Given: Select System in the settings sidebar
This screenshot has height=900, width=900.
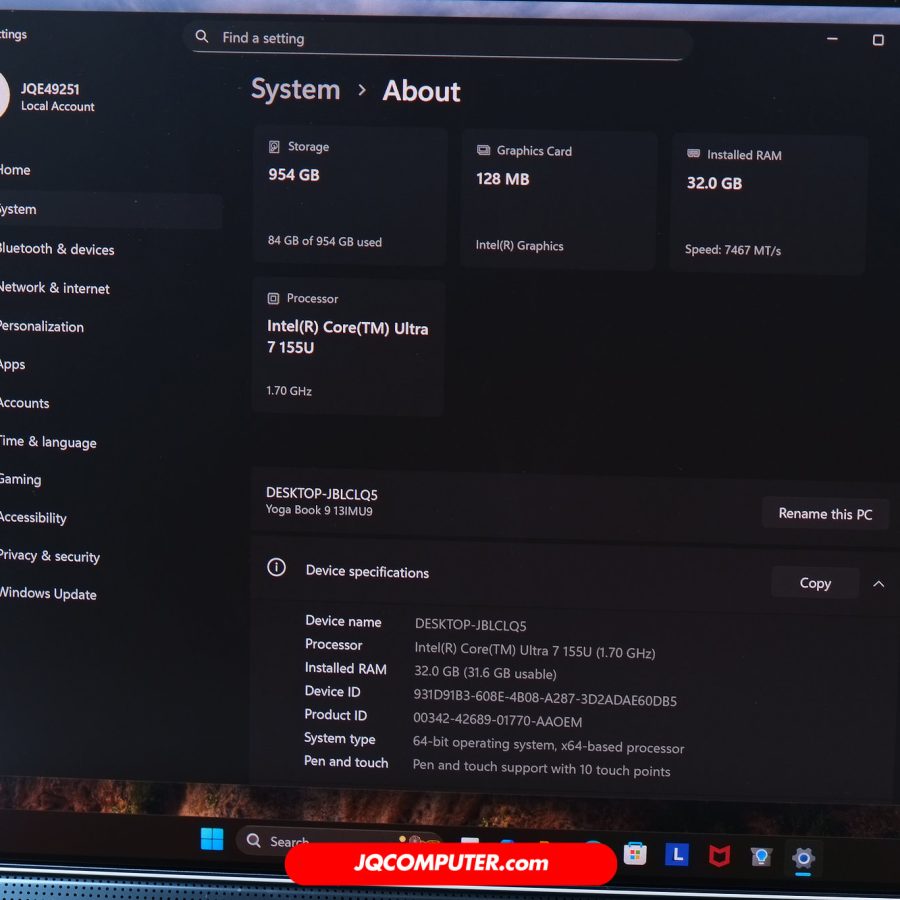Looking at the screenshot, I should (x=111, y=210).
